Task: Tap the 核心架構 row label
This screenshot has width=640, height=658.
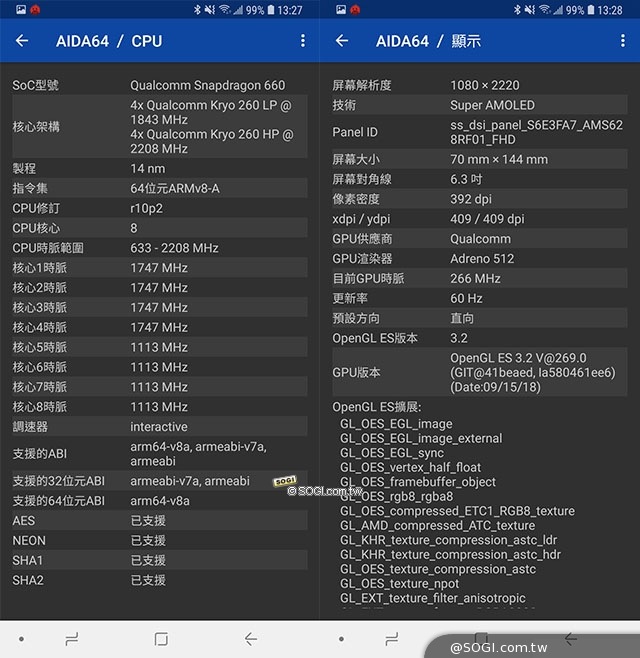Action: pos(36,127)
